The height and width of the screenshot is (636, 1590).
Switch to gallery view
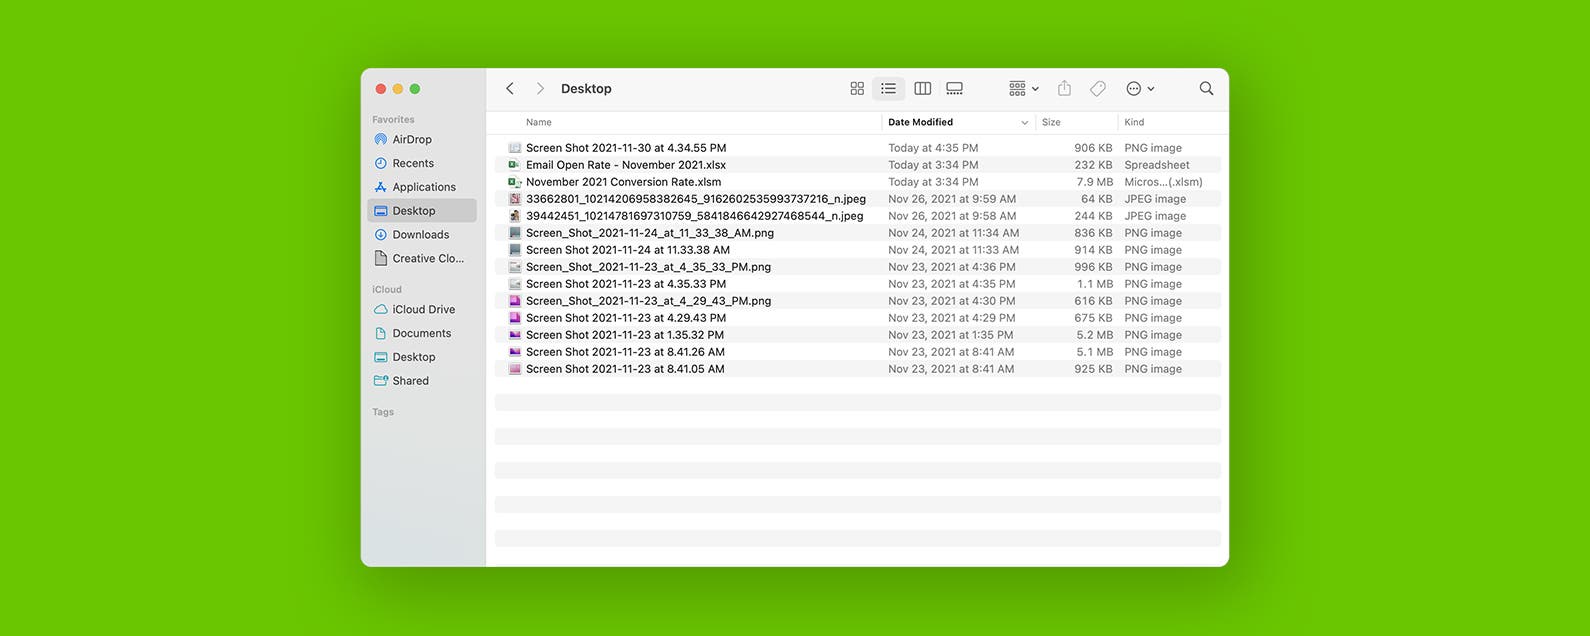[x=955, y=89]
